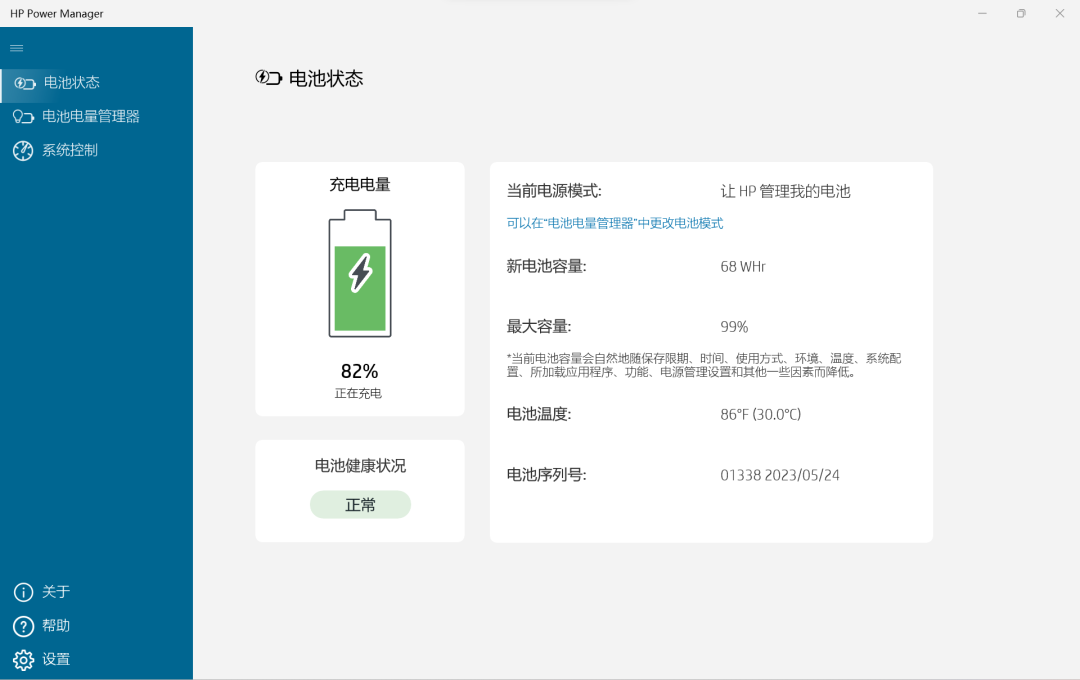This screenshot has width=1080, height=680.
Task: Restore down the HP Power Manager window
Action: click(x=1021, y=13)
